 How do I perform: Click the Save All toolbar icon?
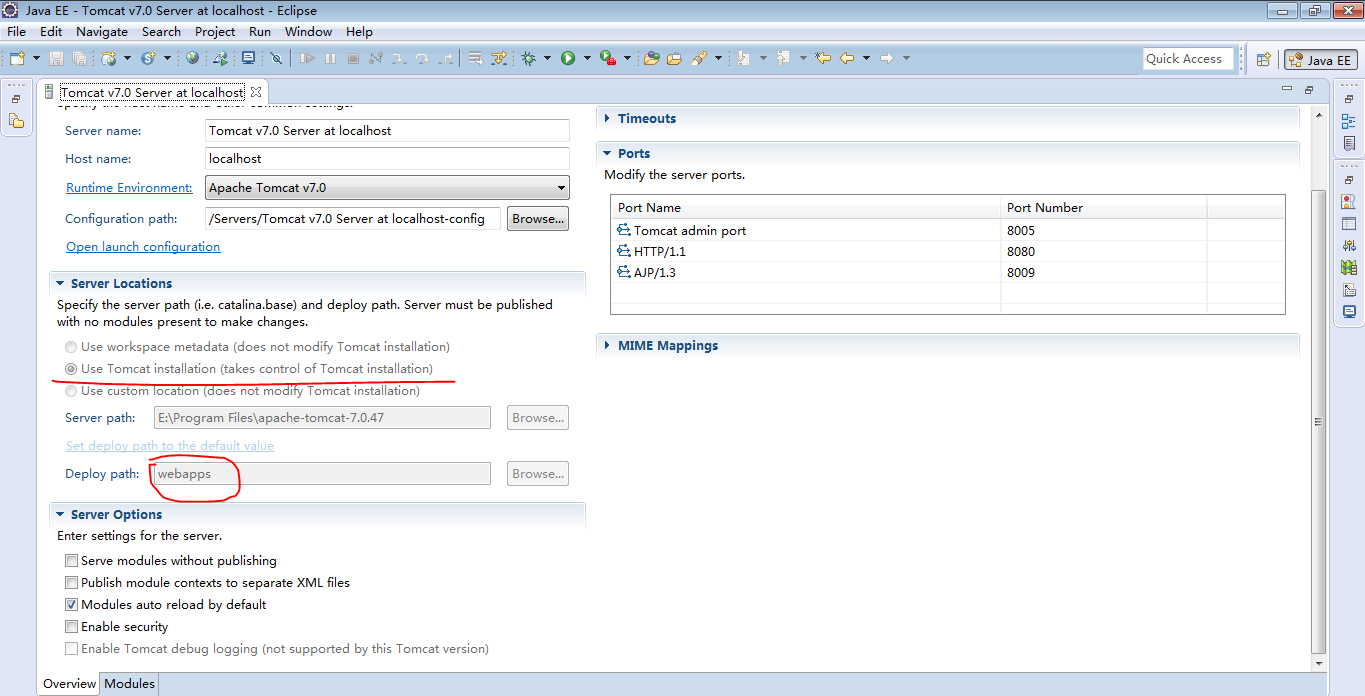tap(79, 58)
